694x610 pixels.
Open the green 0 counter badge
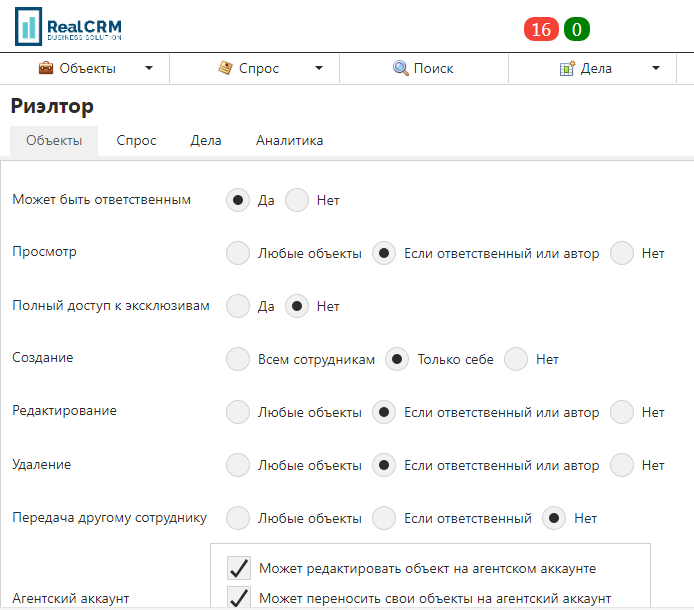point(577,29)
